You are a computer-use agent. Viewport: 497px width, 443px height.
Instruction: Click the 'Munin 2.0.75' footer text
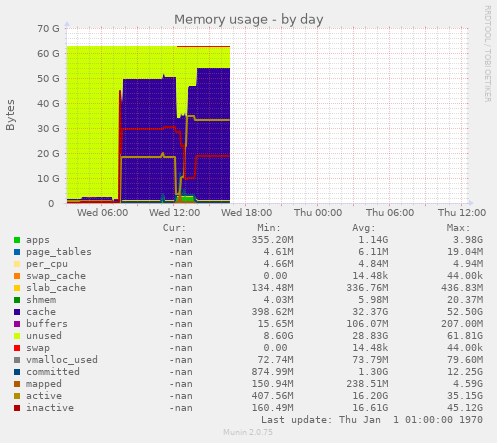pyautogui.click(x=248, y=432)
